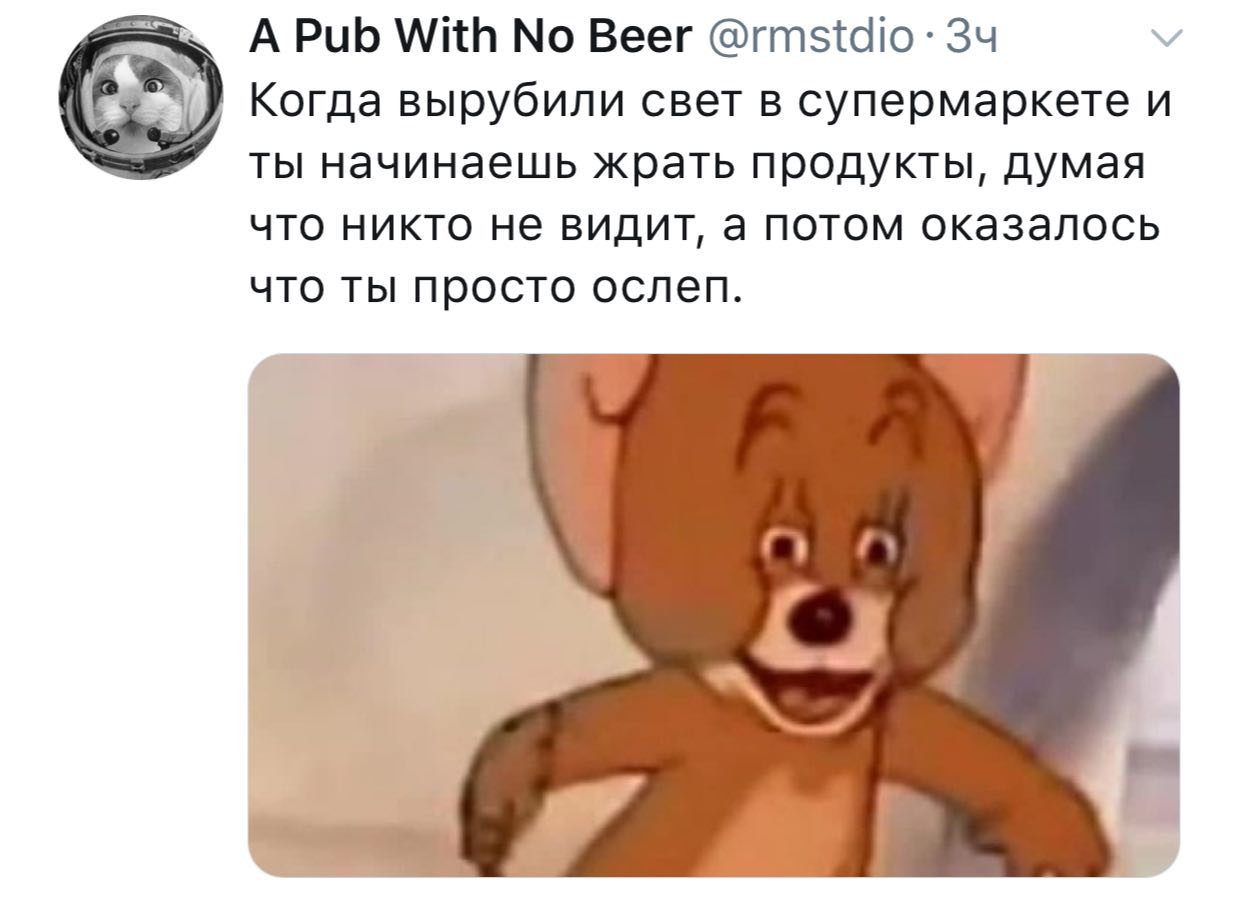
Task: Click Jerry's eyes in the meme image
Action: pyautogui.click(x=831, y=548)
